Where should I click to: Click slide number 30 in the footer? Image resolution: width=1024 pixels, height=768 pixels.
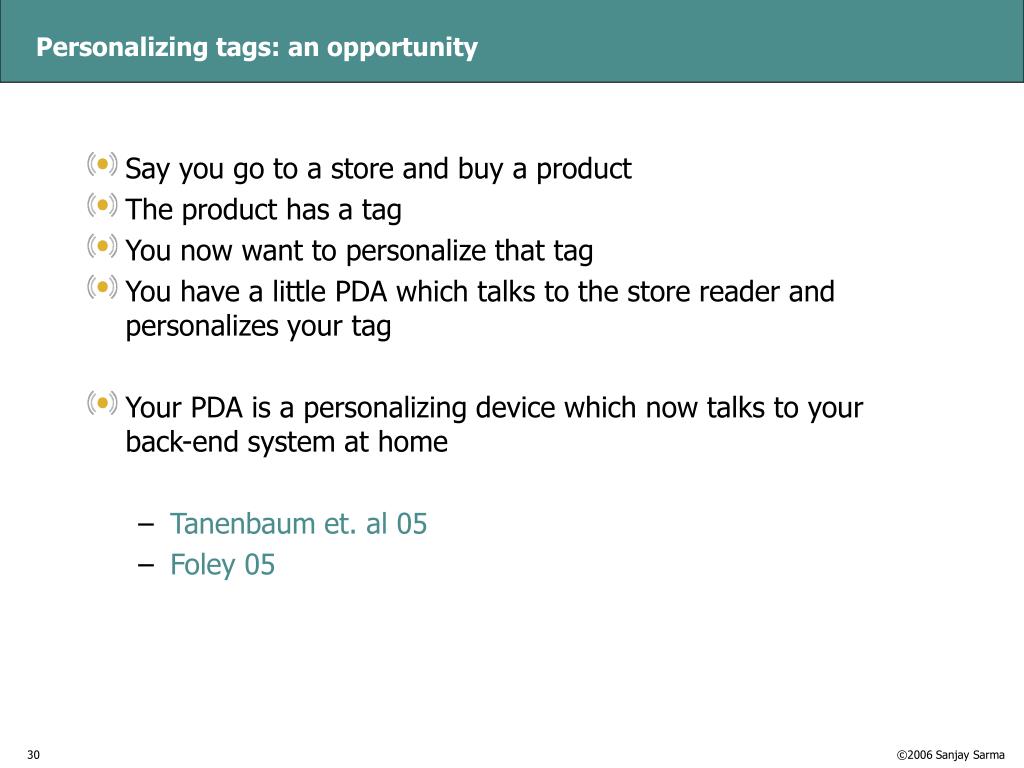pyautogui.click(x=33, y=754)
